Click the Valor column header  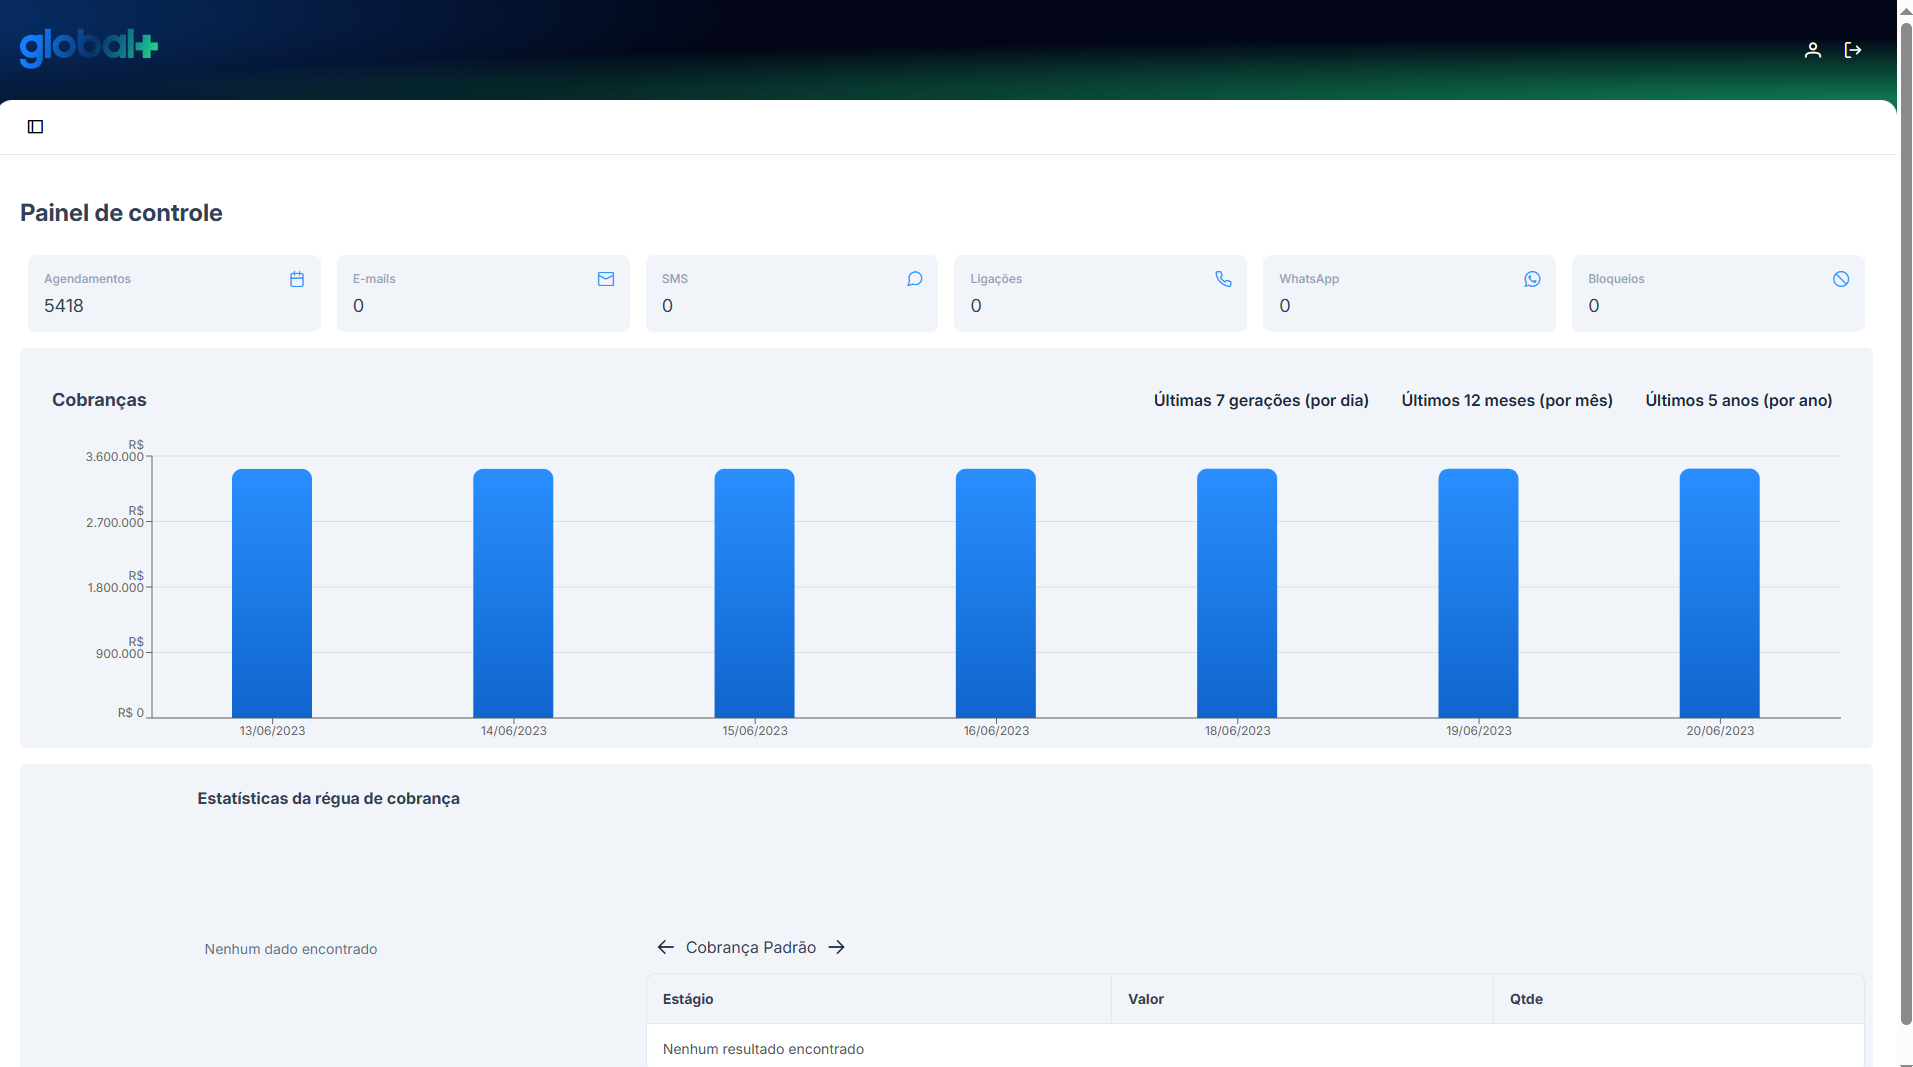click(1146, 999)
